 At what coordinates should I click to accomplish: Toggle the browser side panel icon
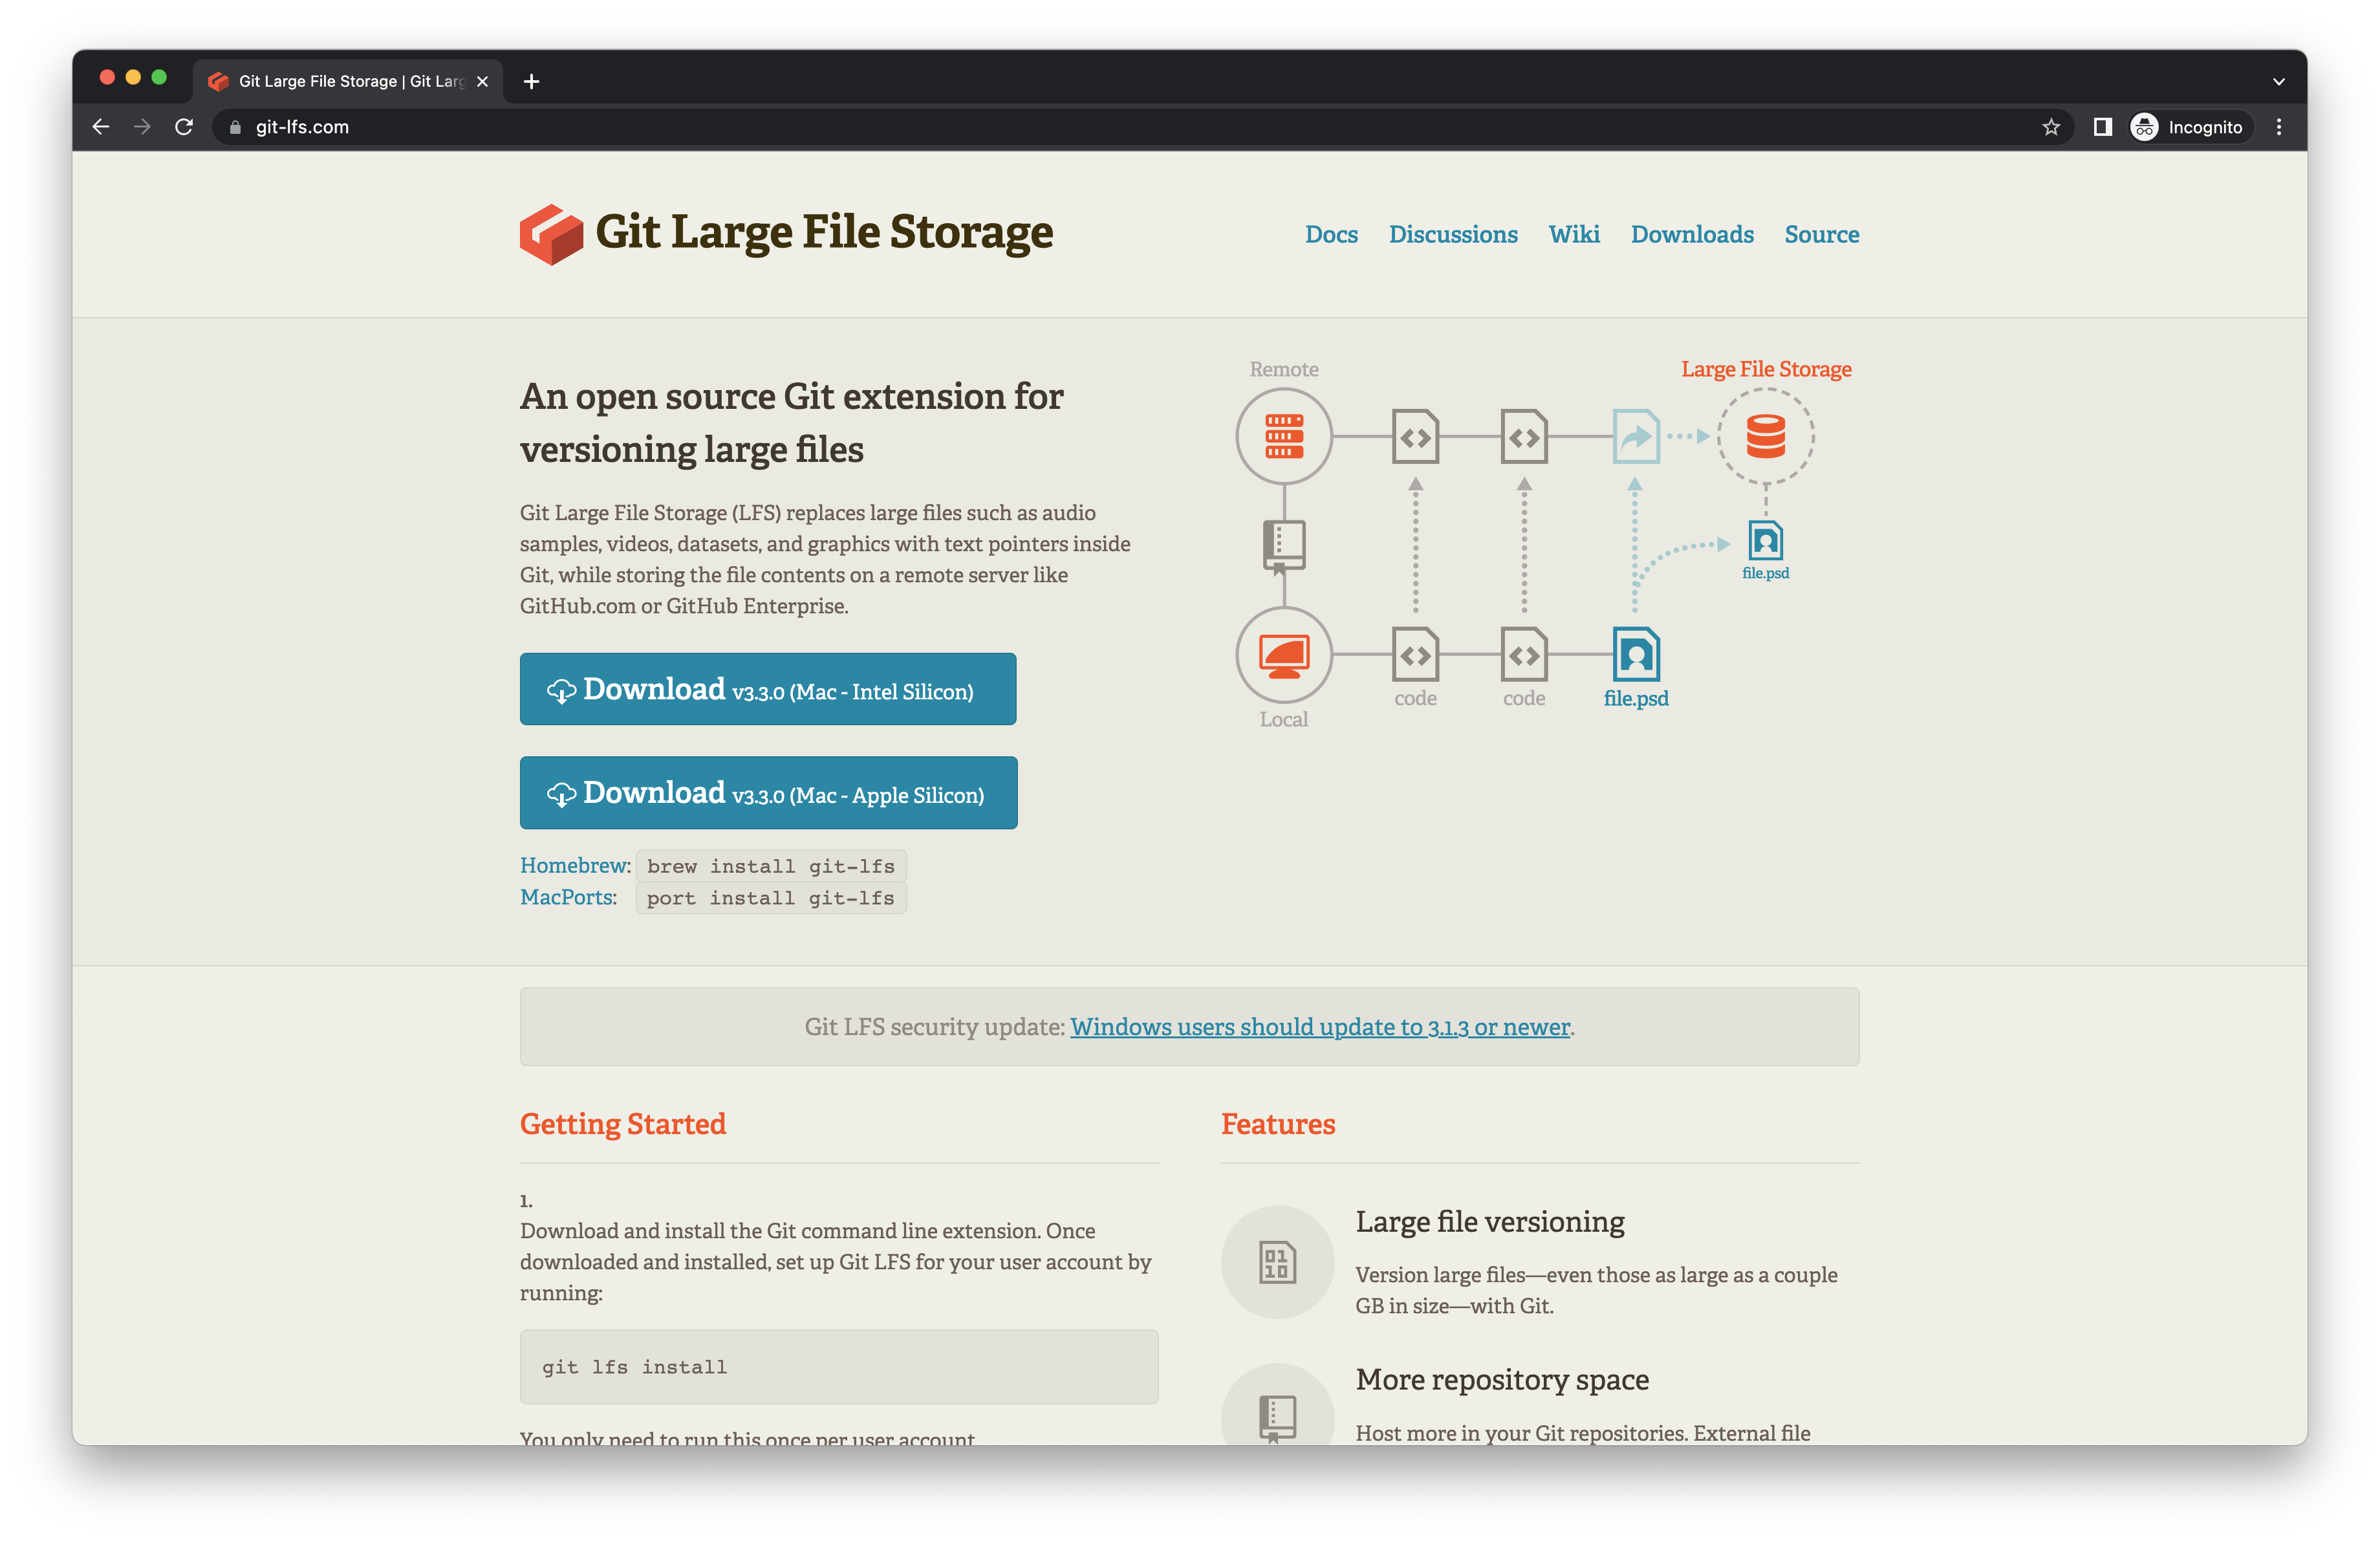coord(2102,127)
